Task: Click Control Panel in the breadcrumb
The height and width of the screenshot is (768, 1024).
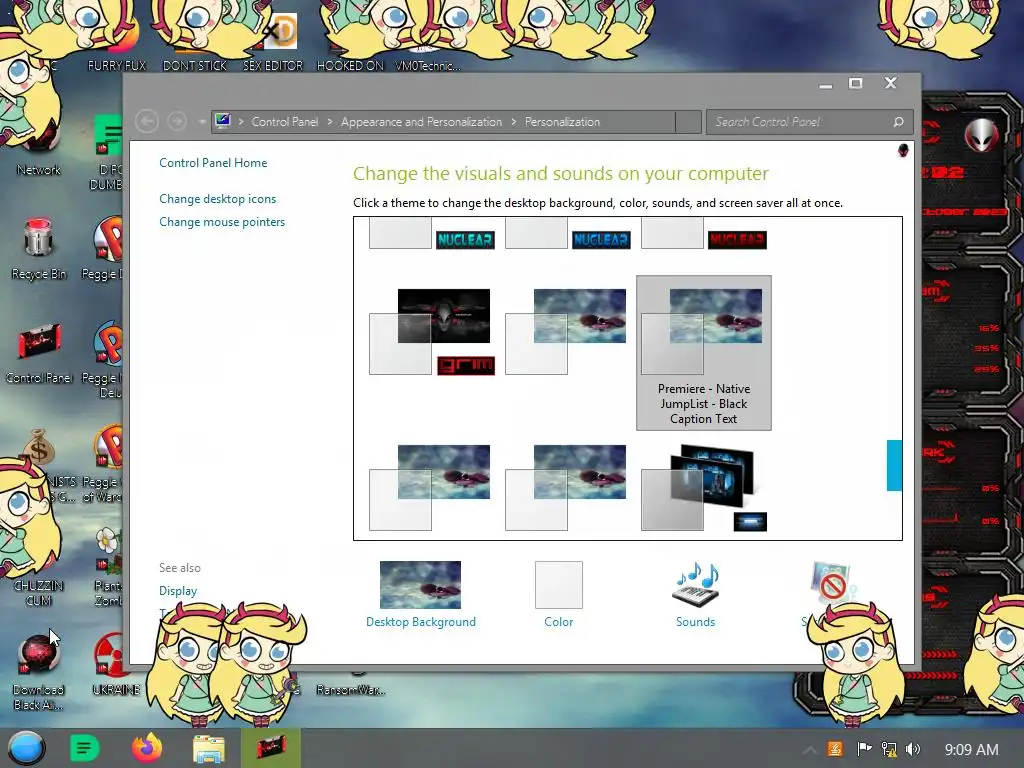Action: (x=285, y=122)
